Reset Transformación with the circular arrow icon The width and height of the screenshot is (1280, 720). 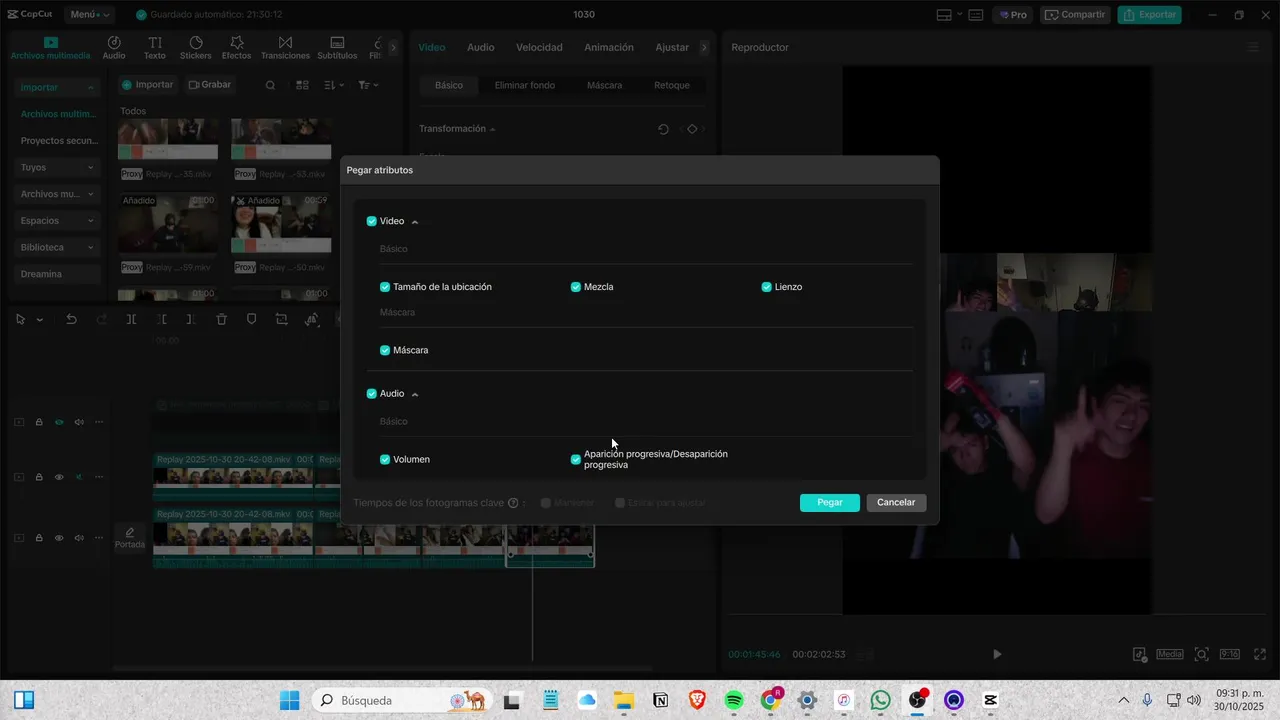(663, 129)
